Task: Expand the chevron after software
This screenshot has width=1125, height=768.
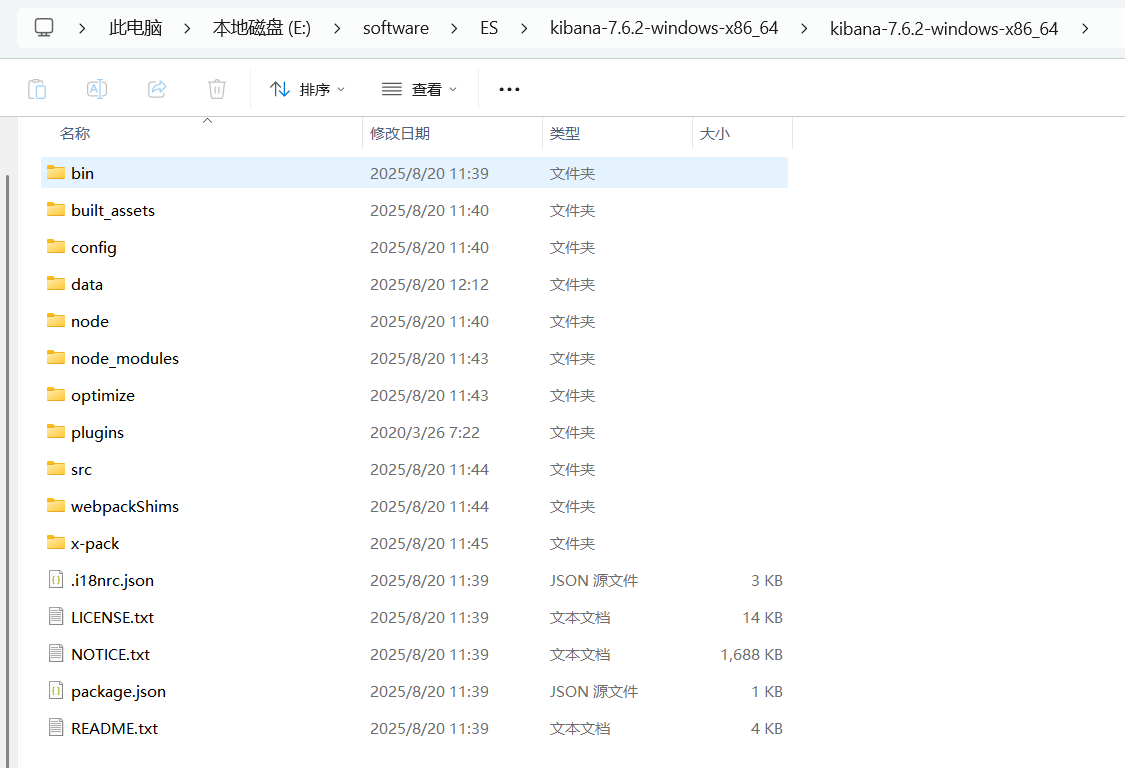Action: (454, 29)
